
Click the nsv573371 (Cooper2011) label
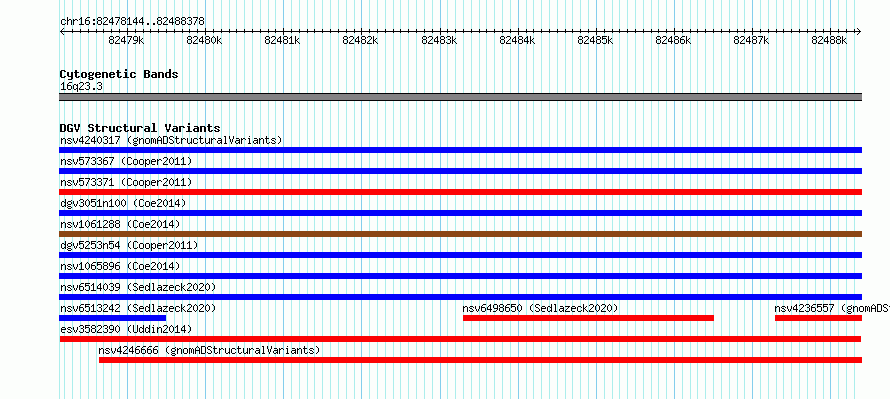pyautogui.click(x=126, y=182)
